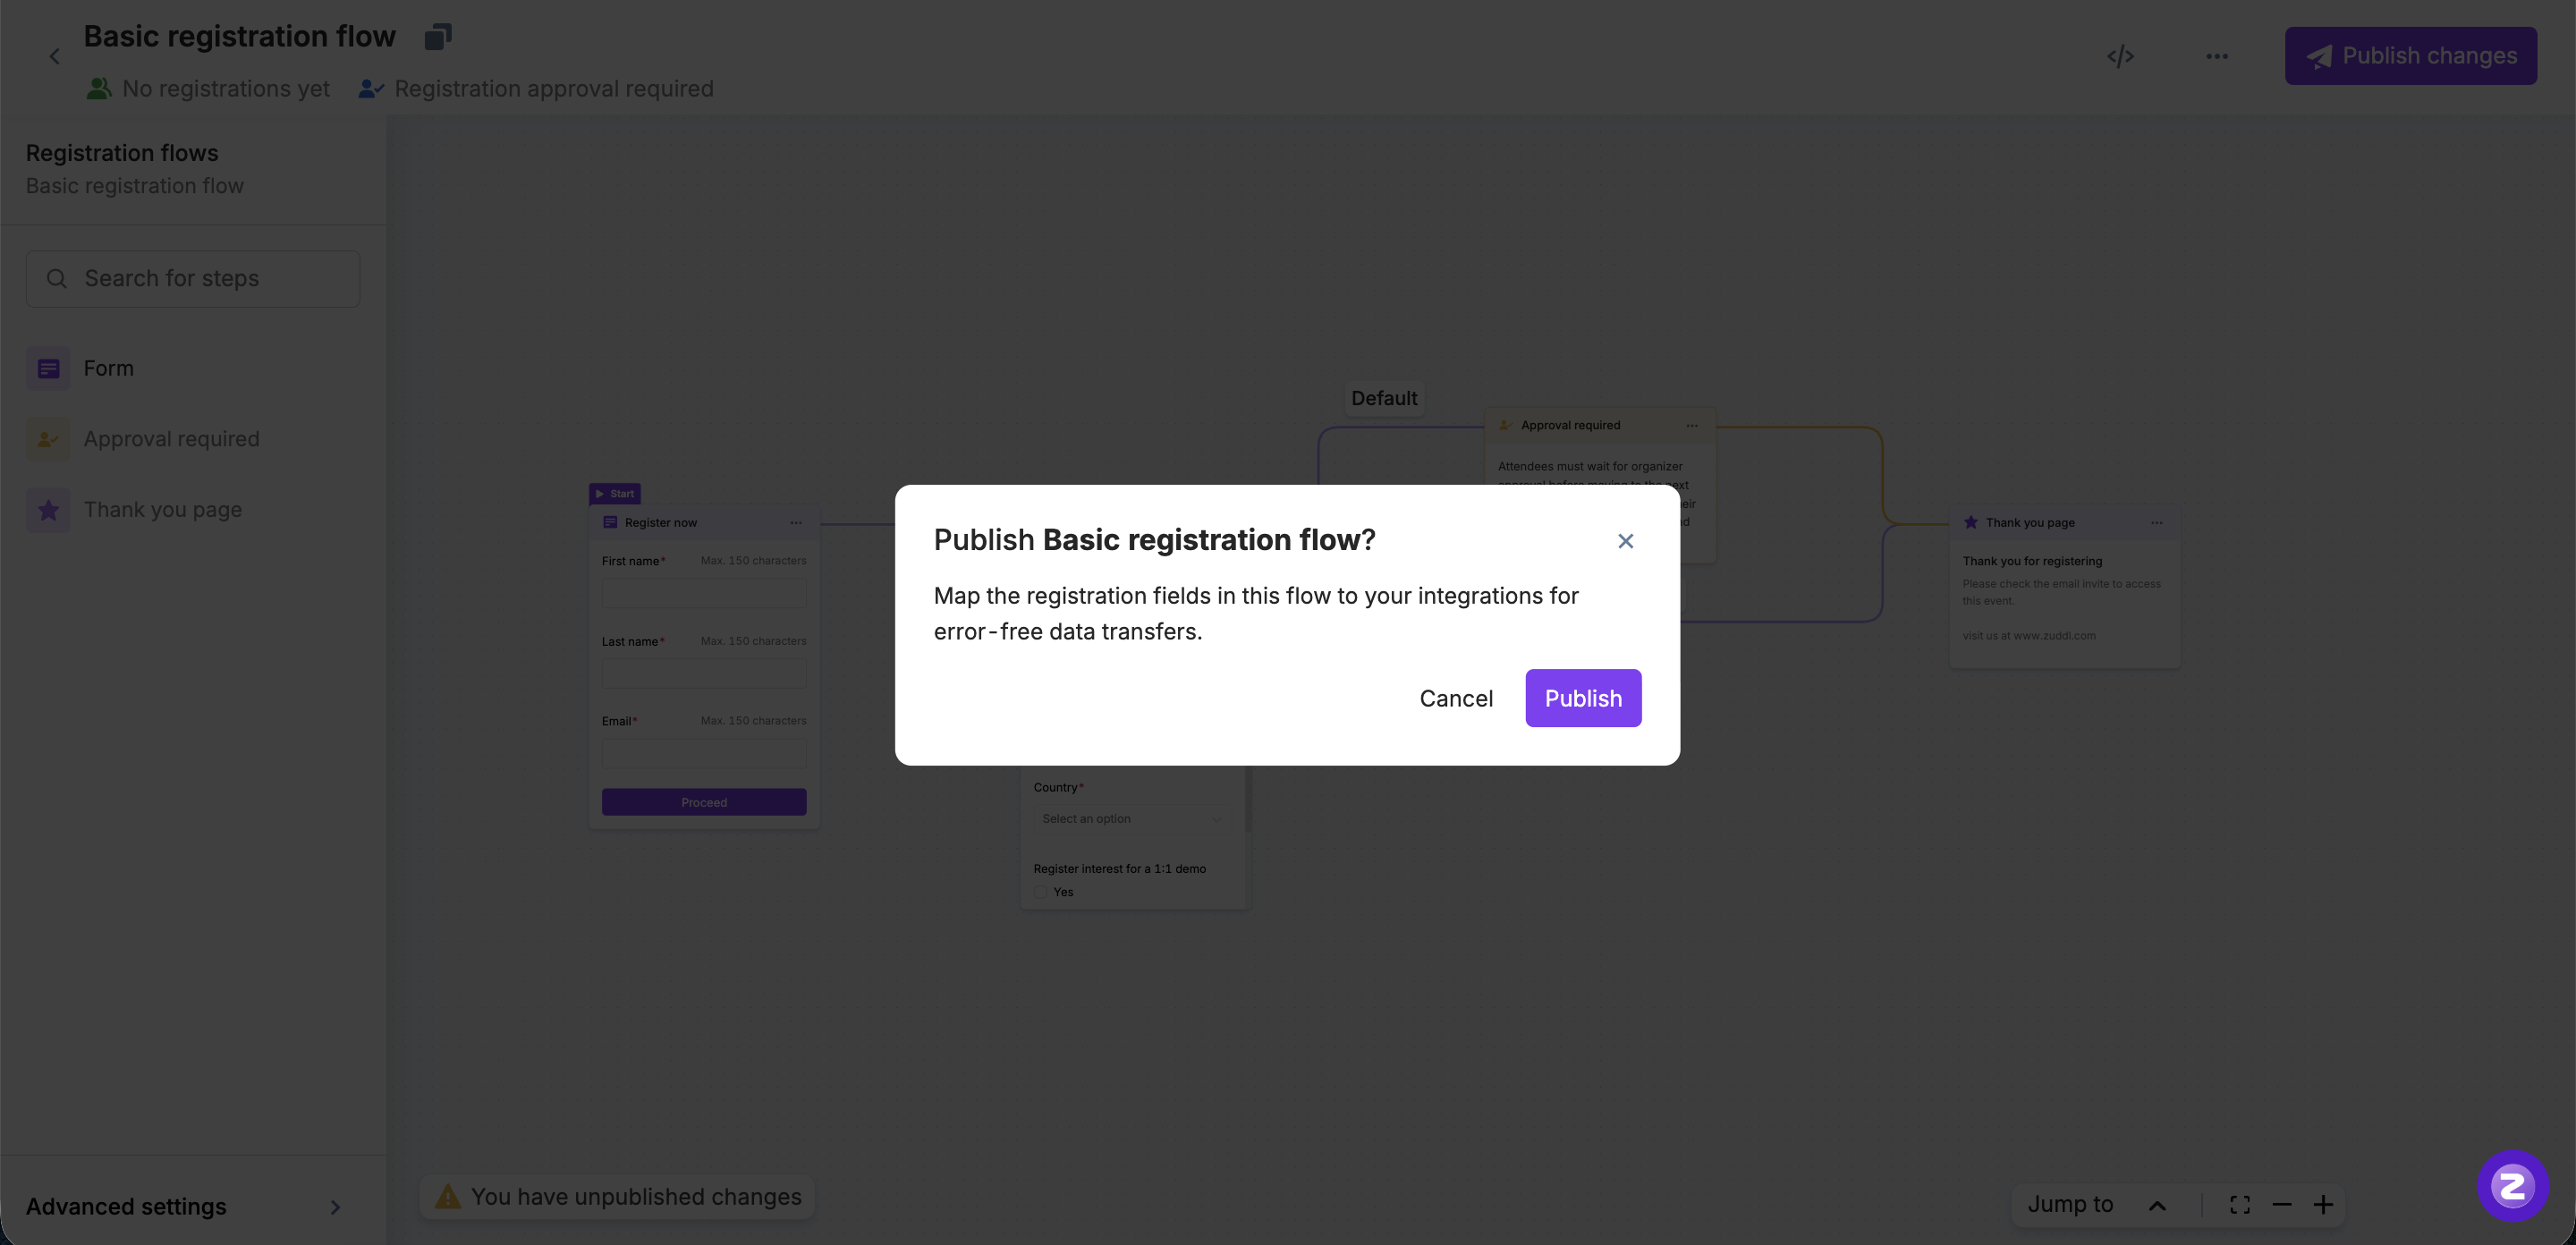Open the three-dots more options menu
Viewport: 2576px width, 1245px height.
pyautogui.click(x=2216, y=56)
